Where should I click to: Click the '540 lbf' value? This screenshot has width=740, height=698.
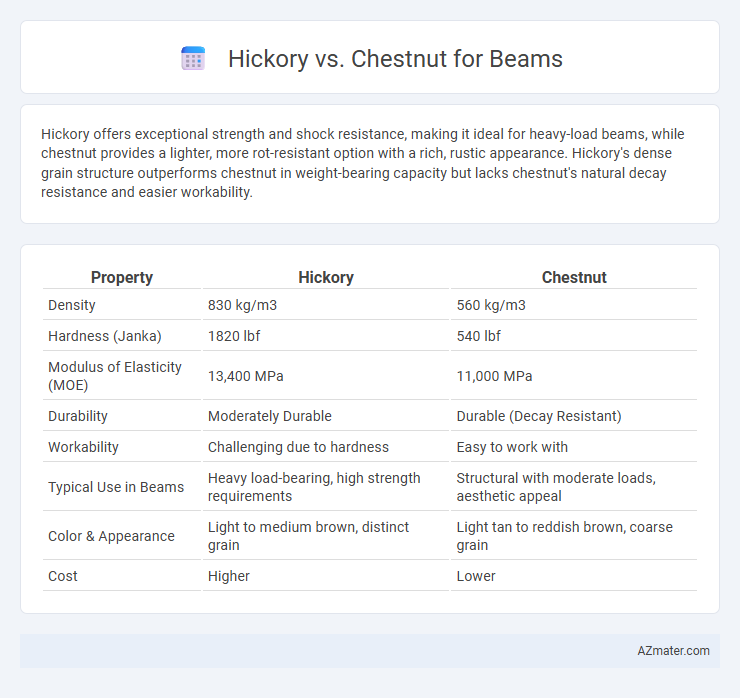[479, 336]
